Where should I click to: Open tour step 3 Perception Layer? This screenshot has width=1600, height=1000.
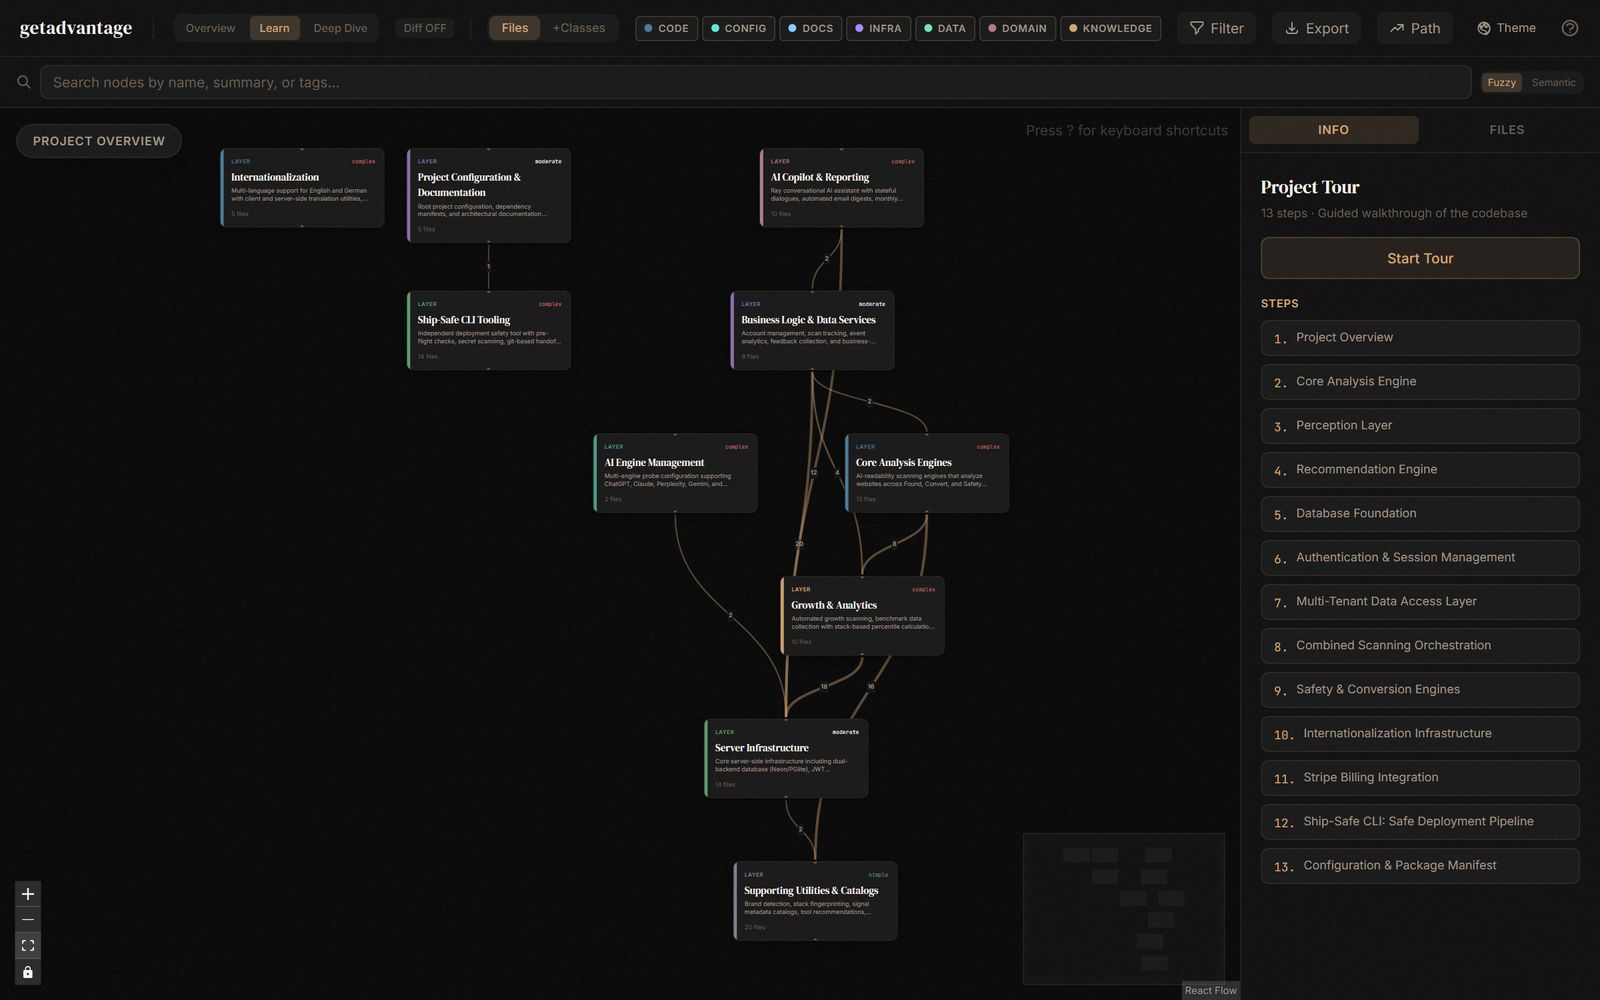click(x=1420, y=426)
